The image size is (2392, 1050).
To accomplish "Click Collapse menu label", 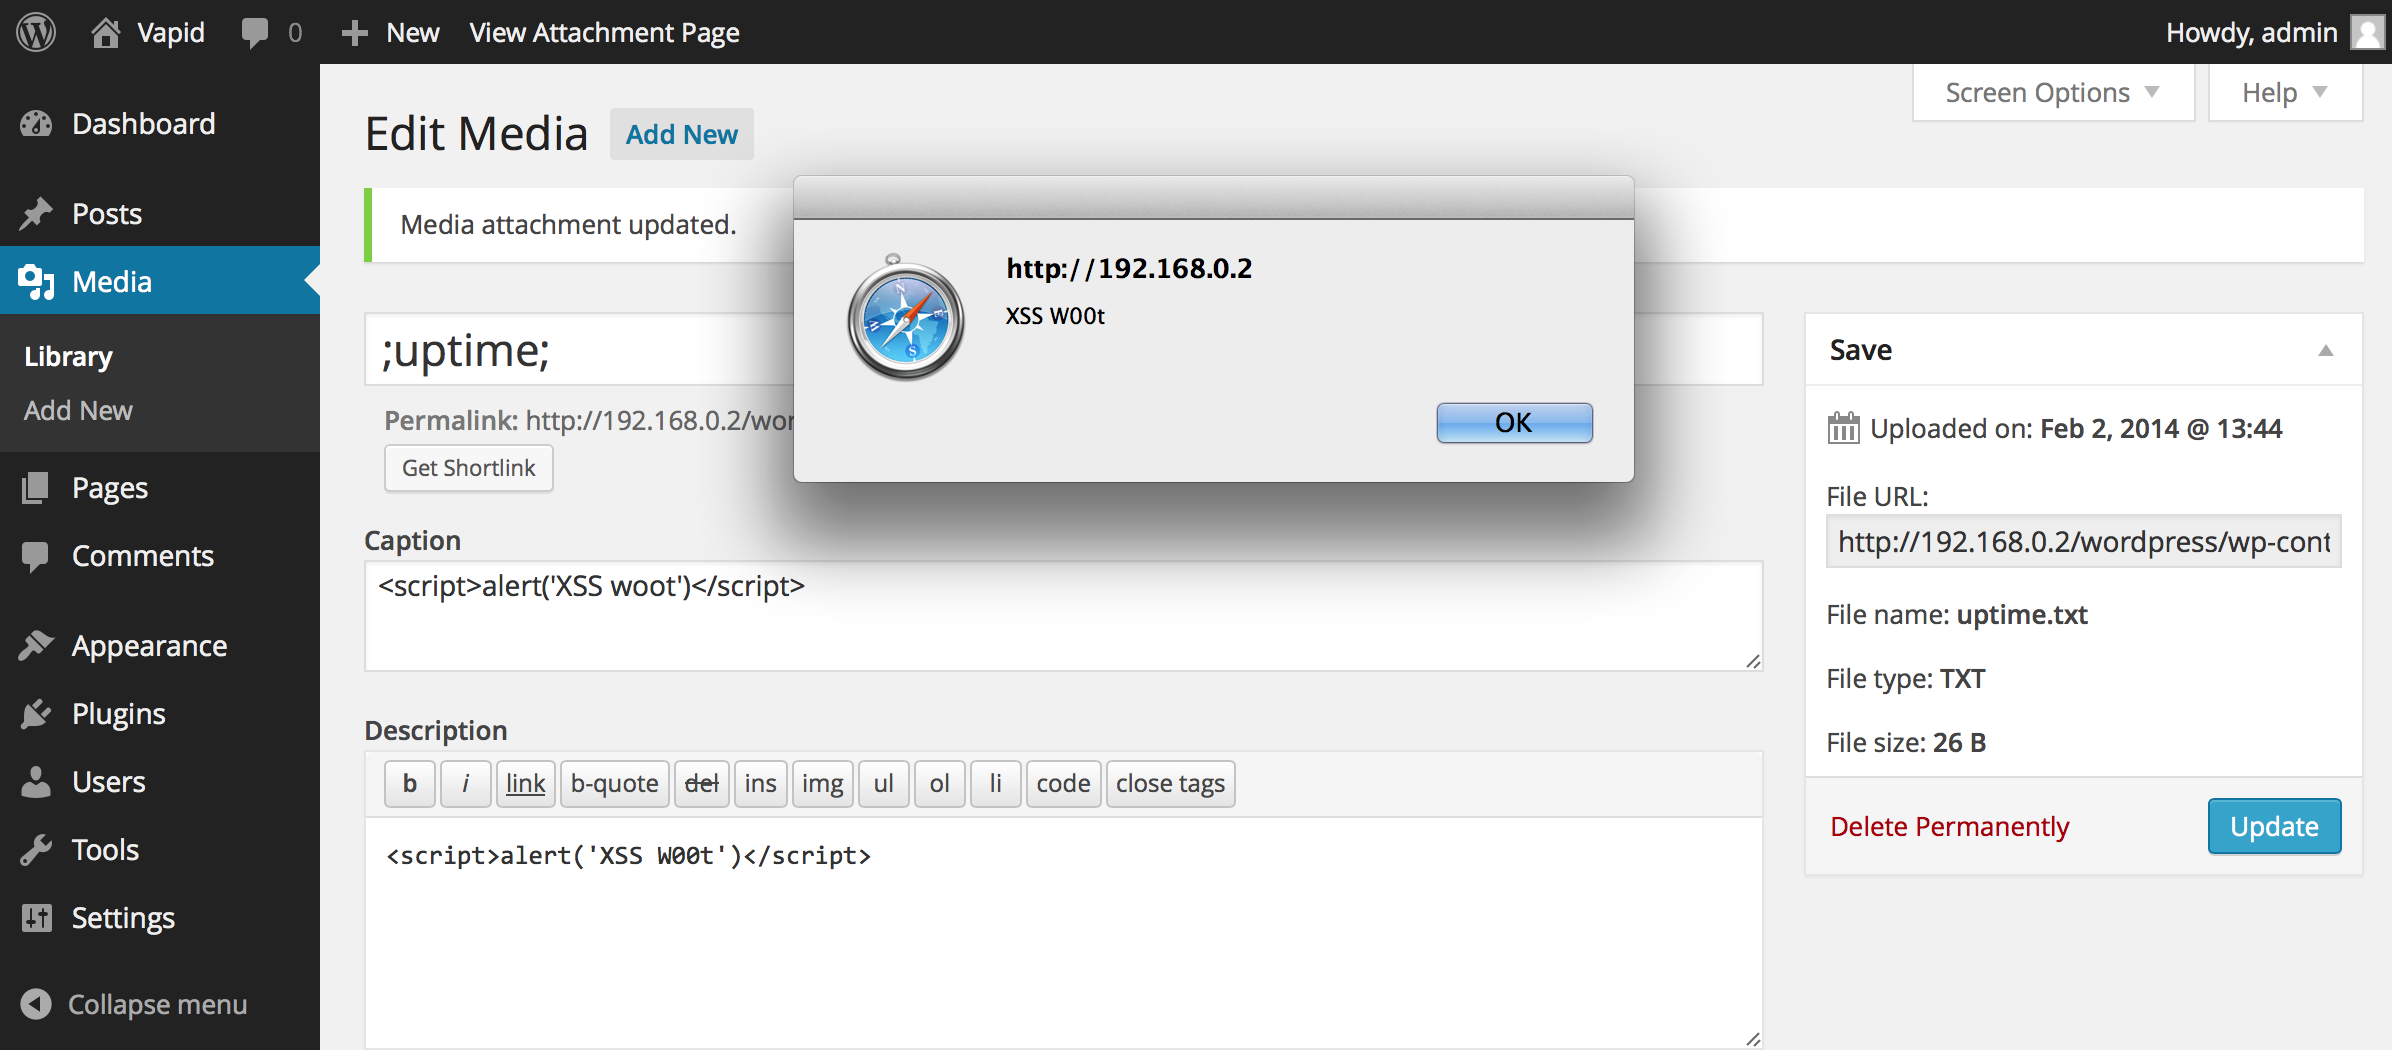I will pos(157,1004).
